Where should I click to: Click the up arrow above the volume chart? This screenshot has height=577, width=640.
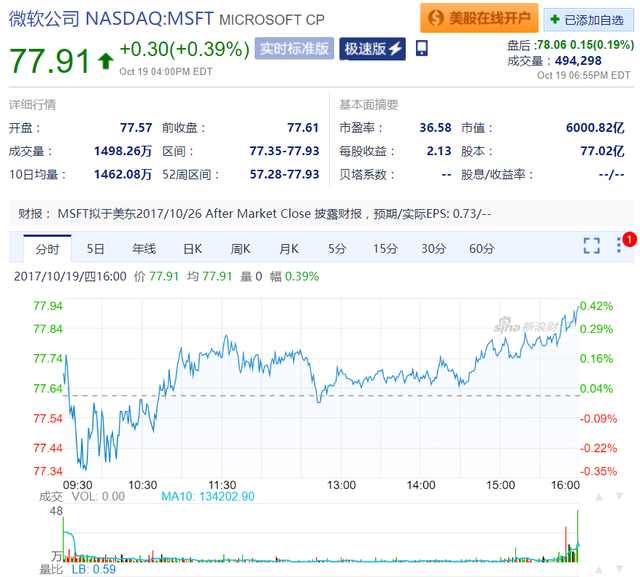[599, 497]
